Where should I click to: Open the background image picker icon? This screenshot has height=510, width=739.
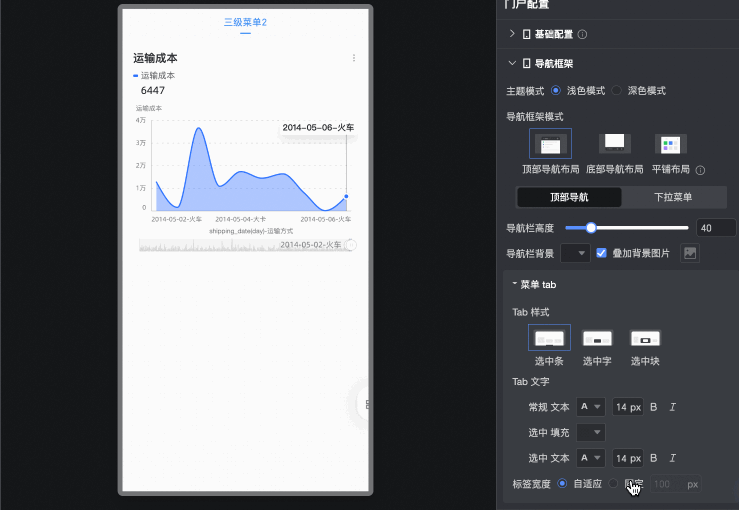[690, 253]
